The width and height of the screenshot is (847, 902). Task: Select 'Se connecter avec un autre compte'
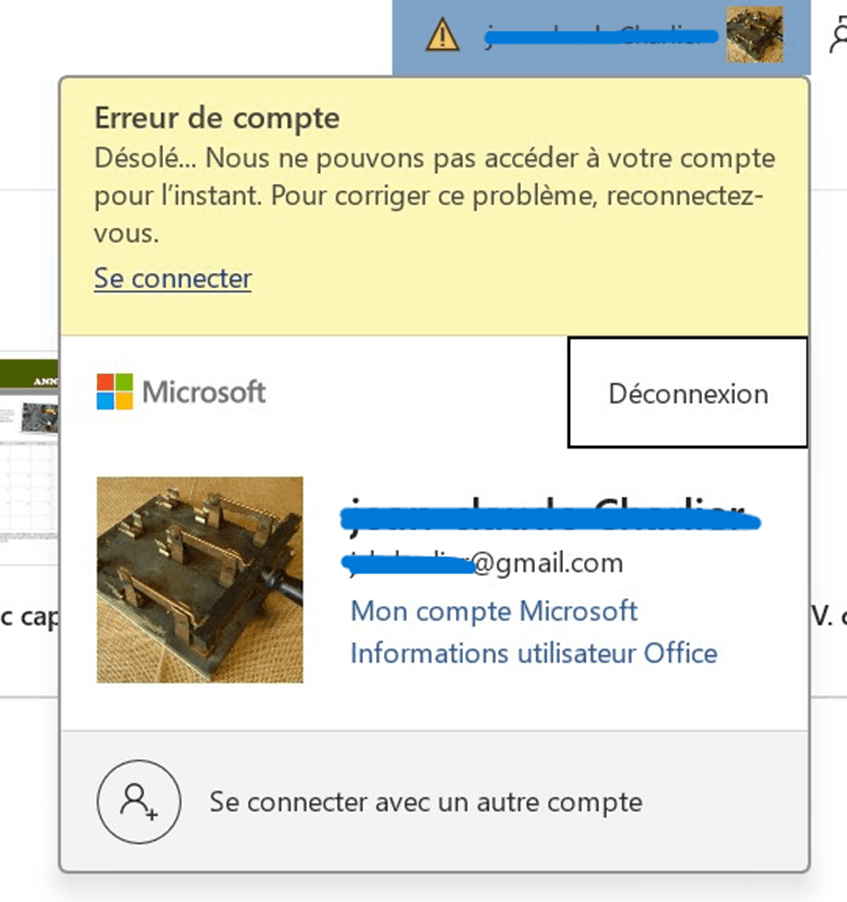pos(426,802)
